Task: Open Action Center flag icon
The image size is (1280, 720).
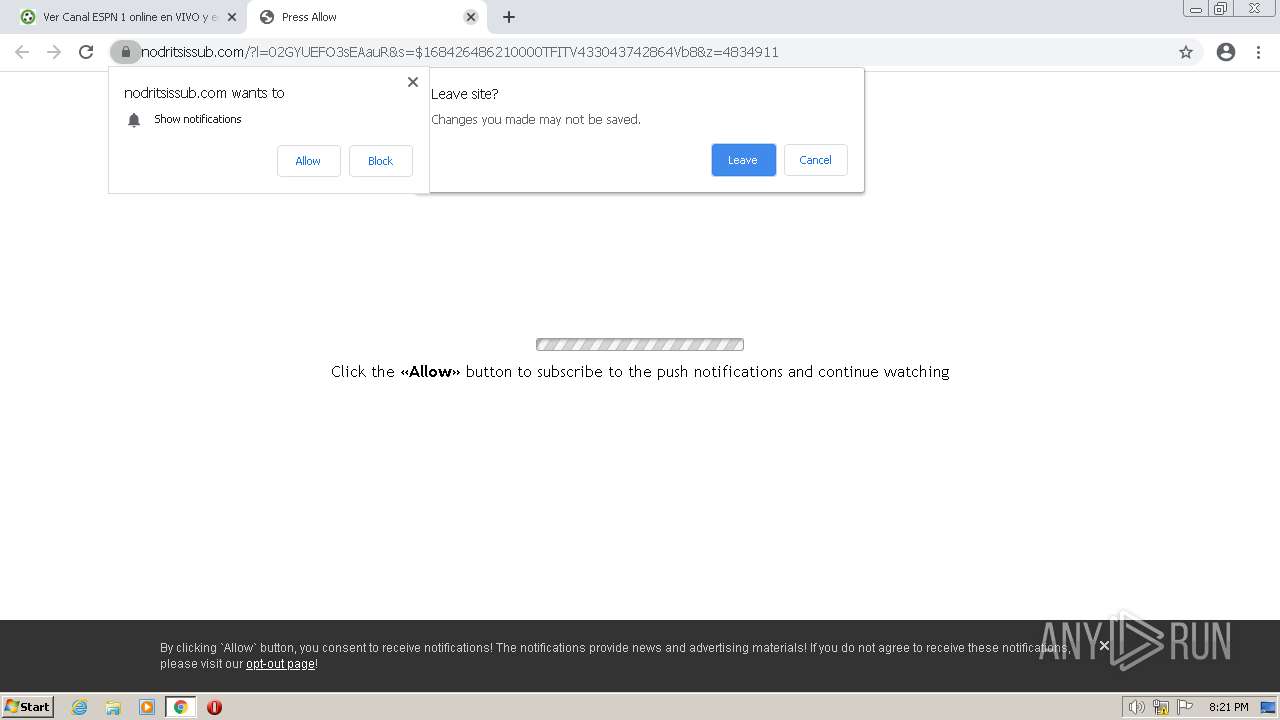Action: pos(1185,707)
